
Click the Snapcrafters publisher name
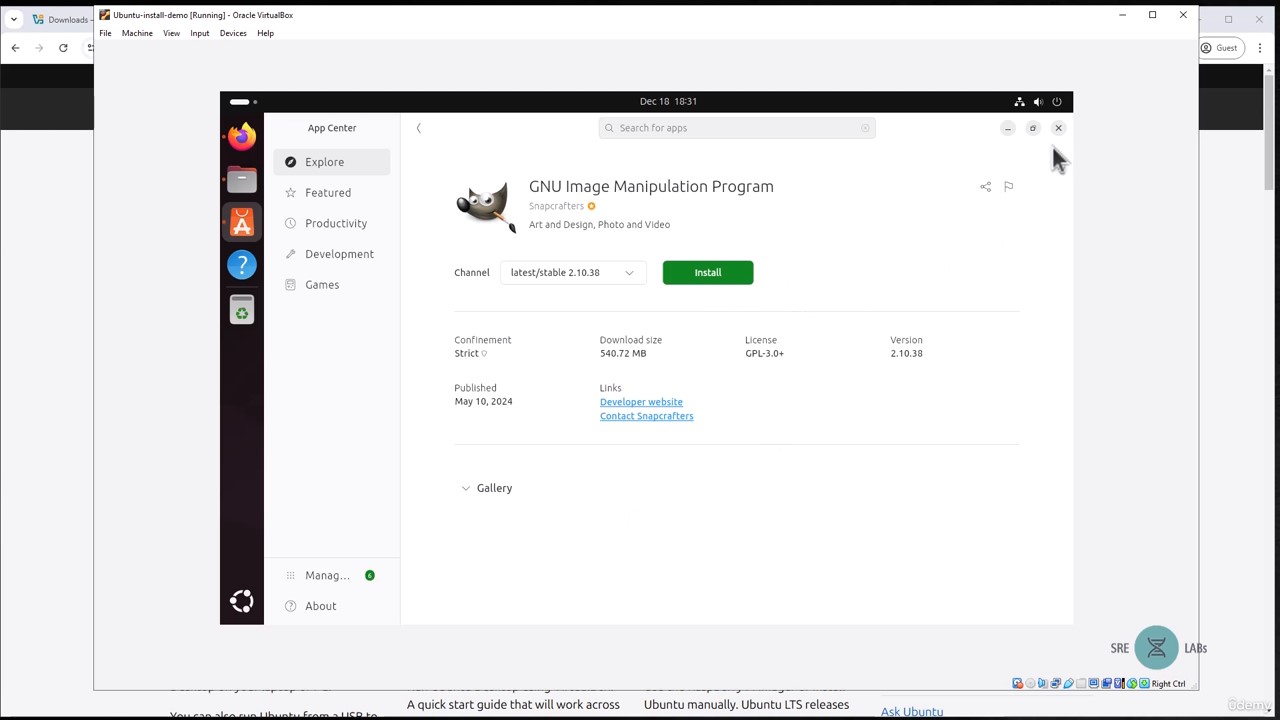tap(556, 206)
